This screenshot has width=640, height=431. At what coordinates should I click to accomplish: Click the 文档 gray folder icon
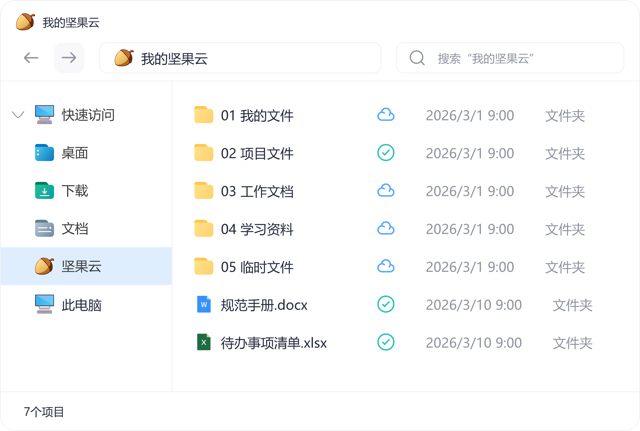[x=44, y=229]
